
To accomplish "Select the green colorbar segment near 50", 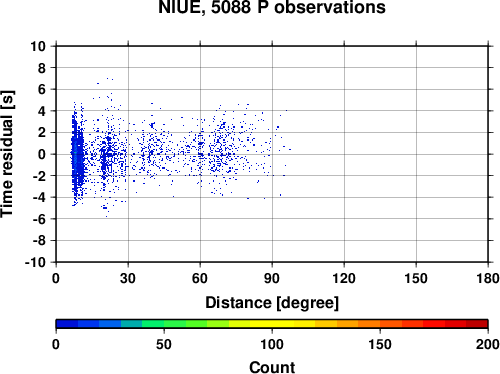I will pyautogui.click(x=175, y=324).
